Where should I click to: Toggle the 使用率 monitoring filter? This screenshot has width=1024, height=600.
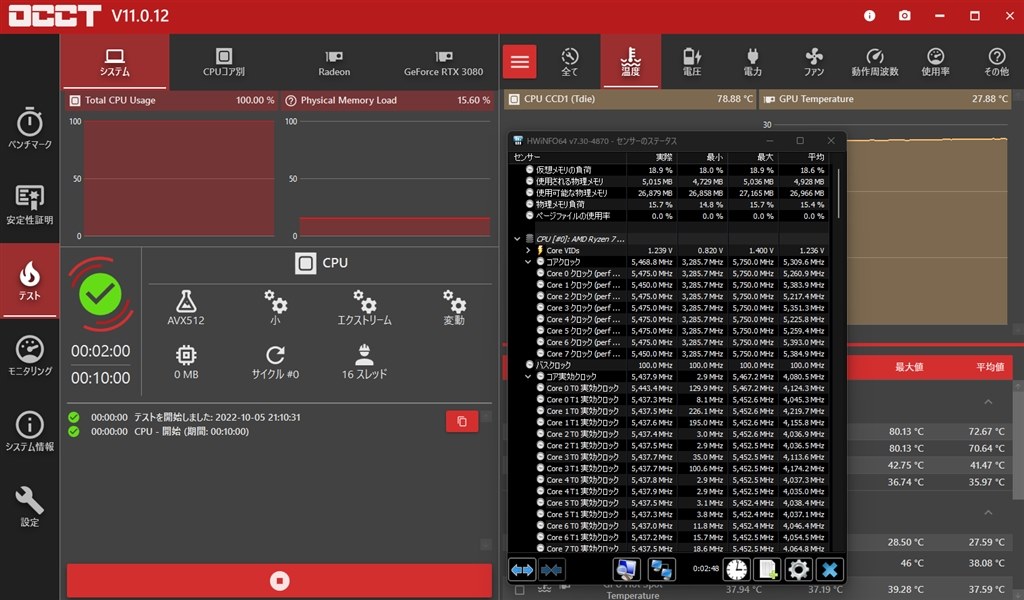click(934, 61)
